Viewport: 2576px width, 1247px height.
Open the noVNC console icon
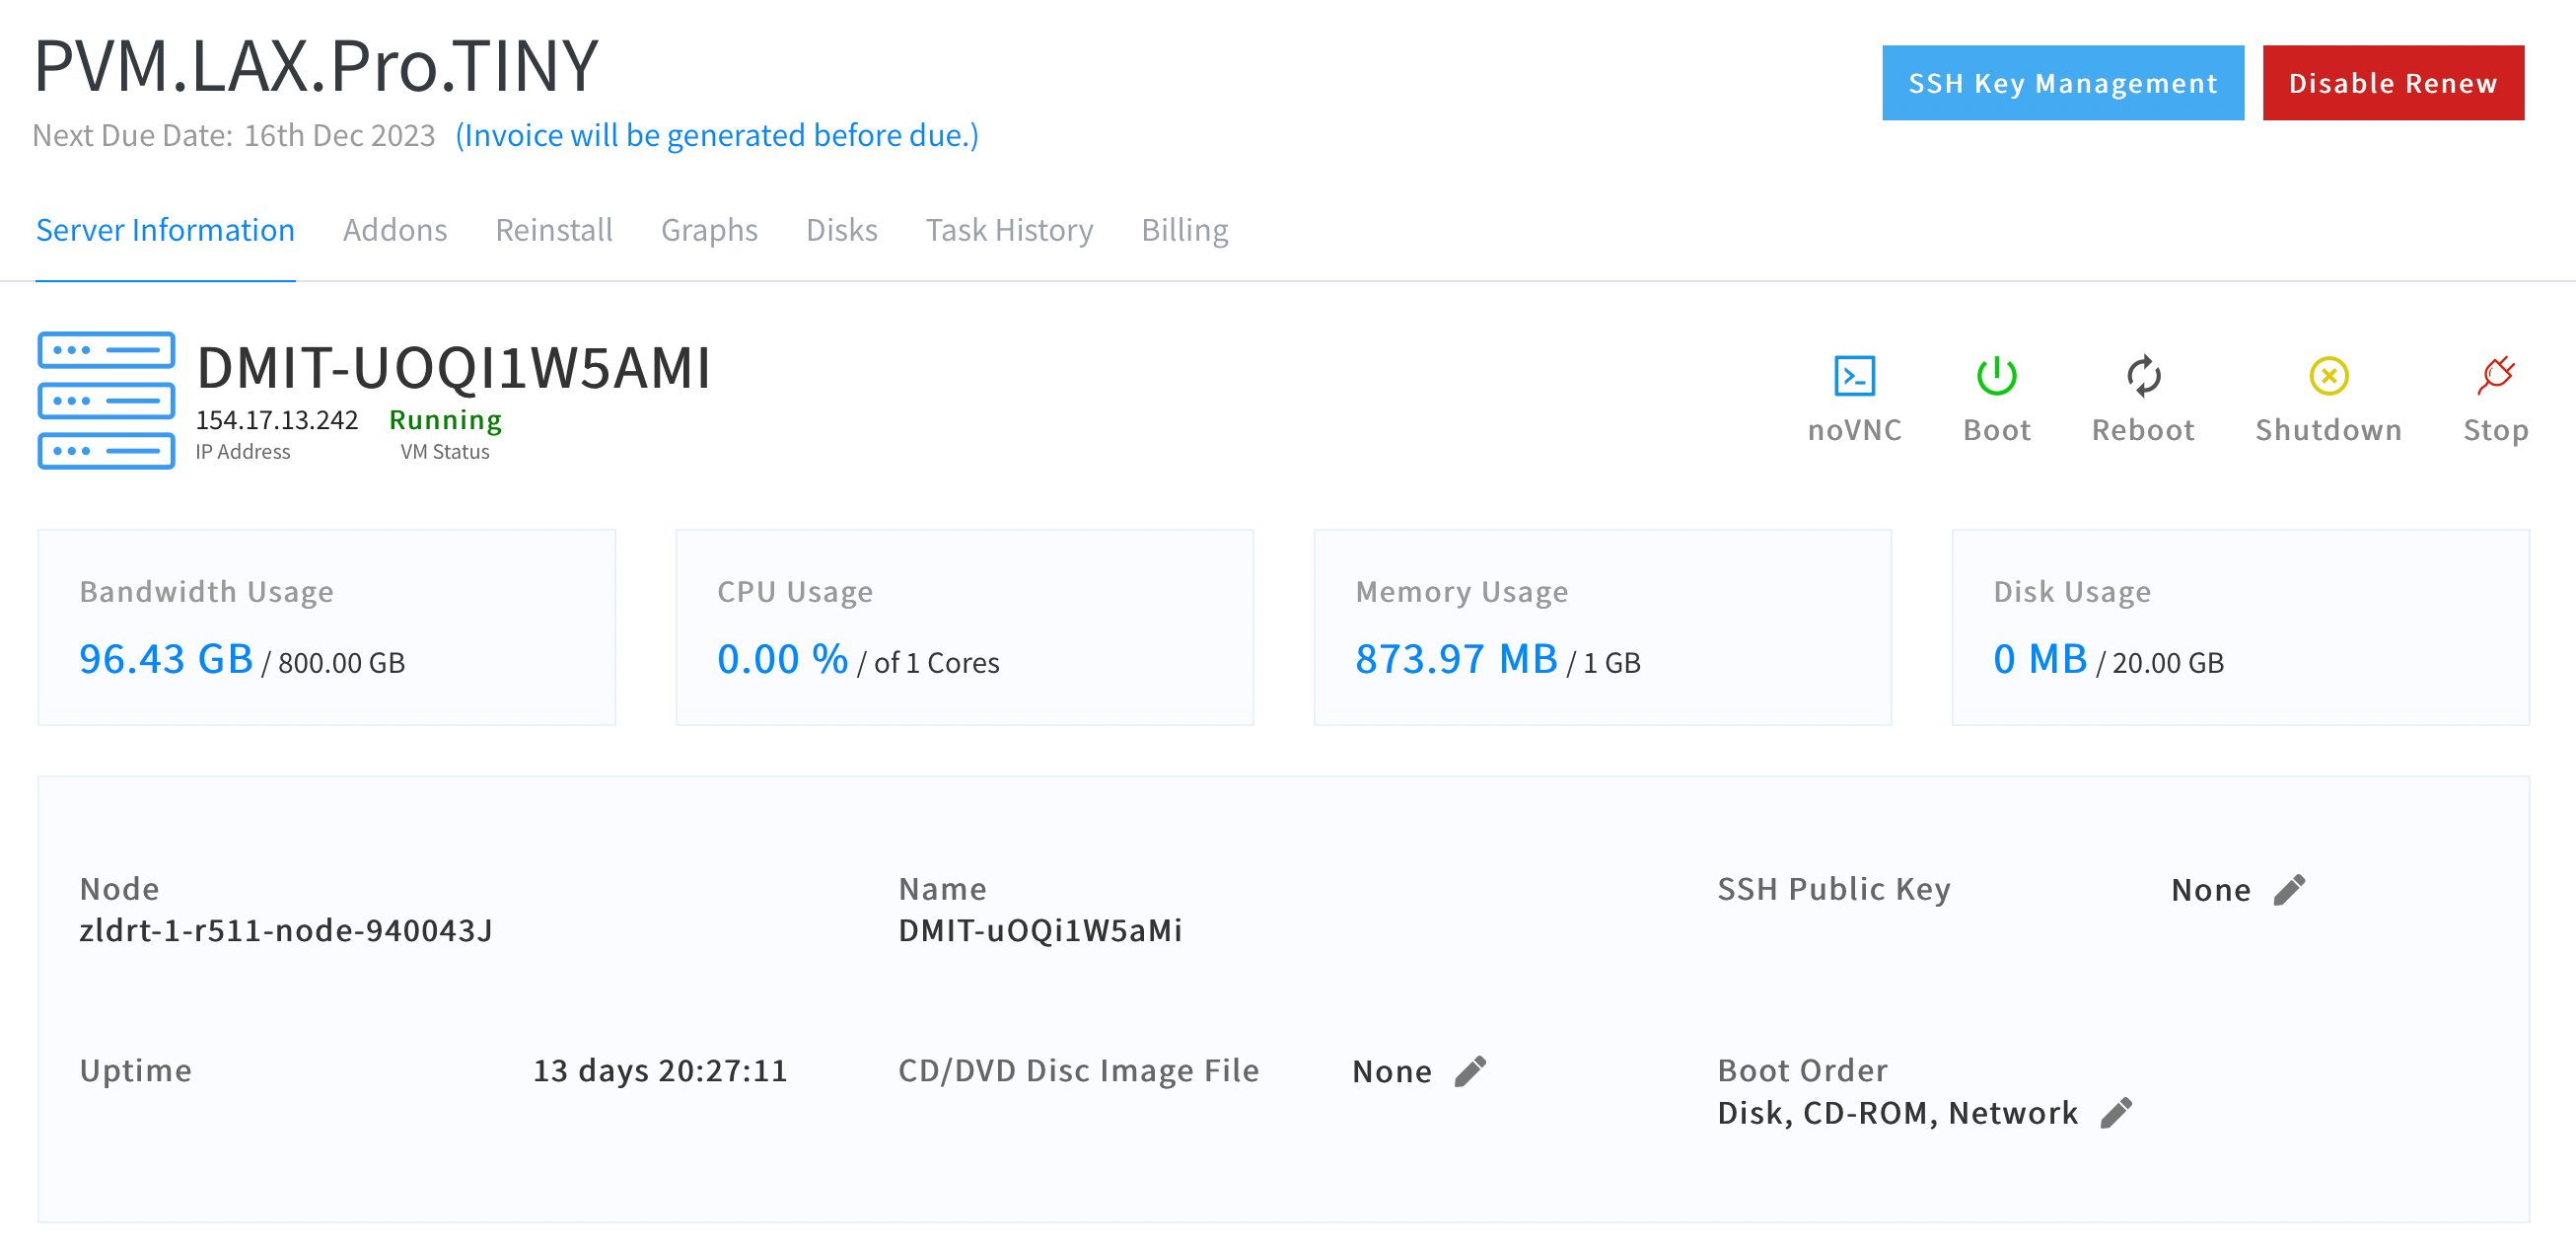click(x=1854, y=376)
